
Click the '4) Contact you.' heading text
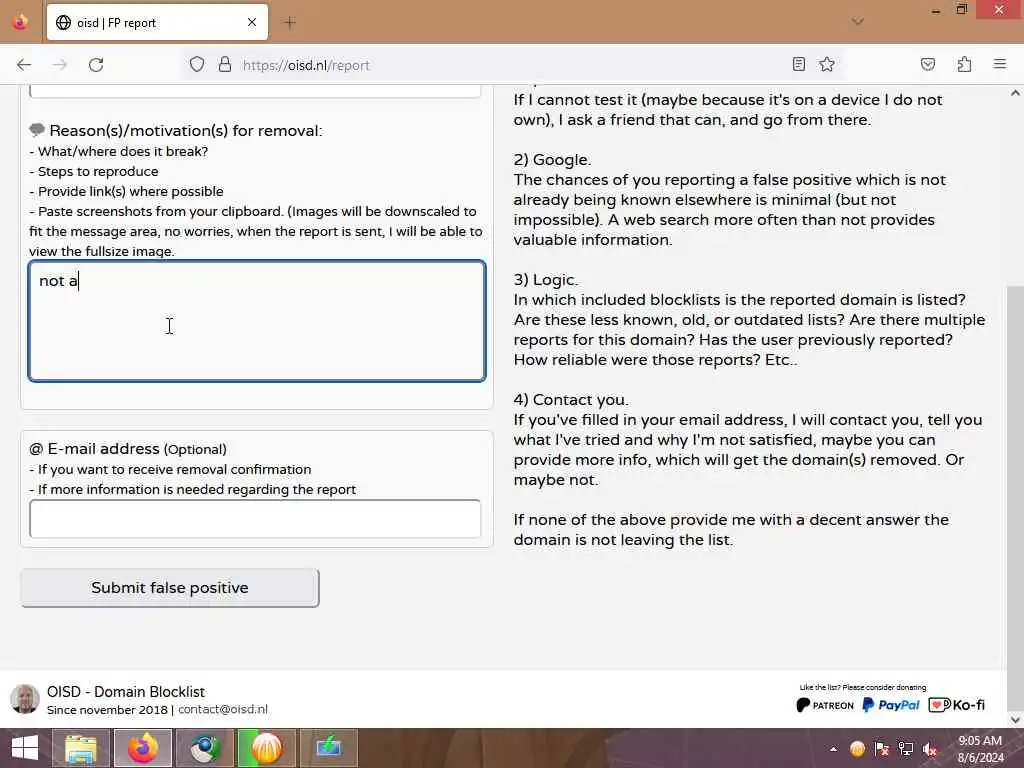(571, 400)
